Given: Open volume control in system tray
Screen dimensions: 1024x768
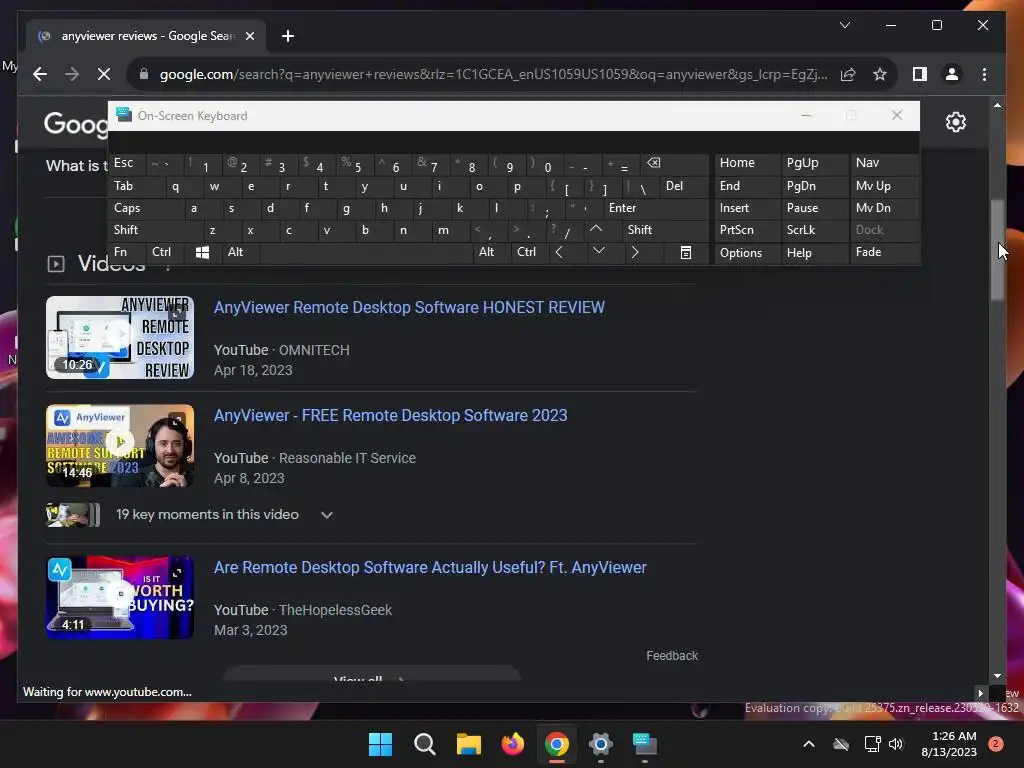Looking at the screenshot, I should [896, 744].
